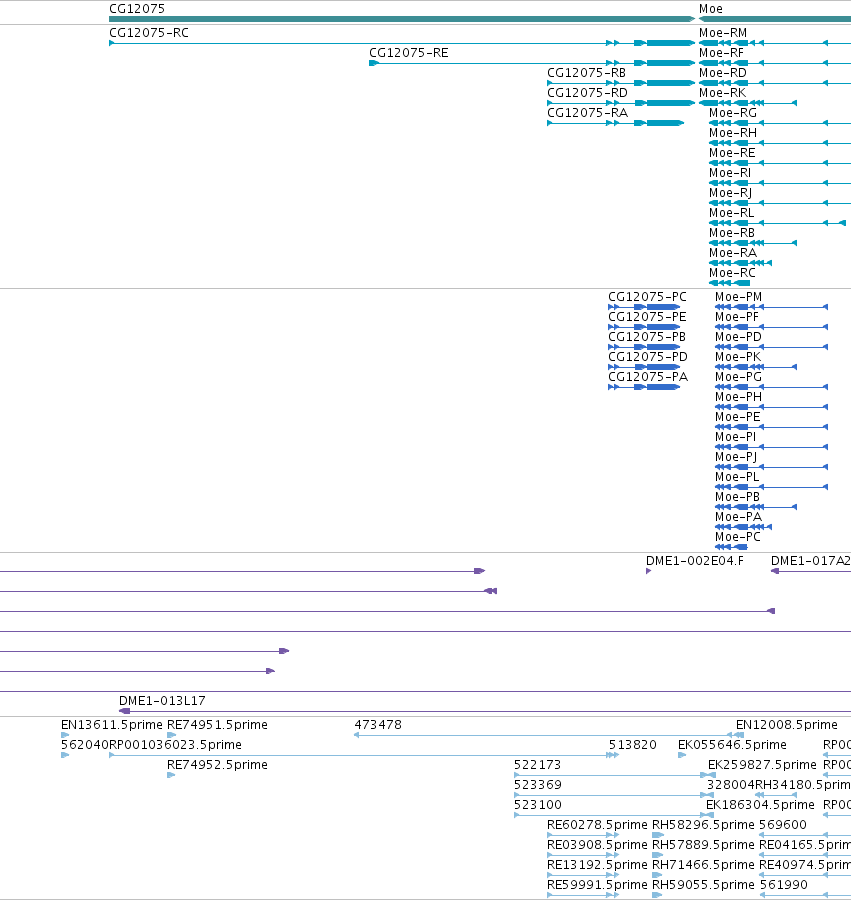
Task: Select the Moe-PC protein label
Action: point(738,537)
